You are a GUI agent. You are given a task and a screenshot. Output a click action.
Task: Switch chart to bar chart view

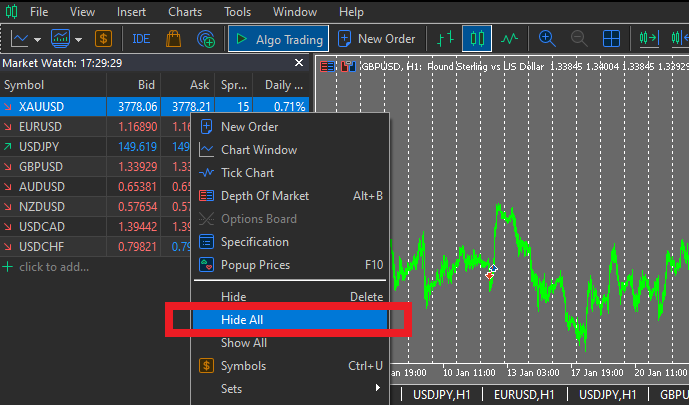[x=445, y=39]
